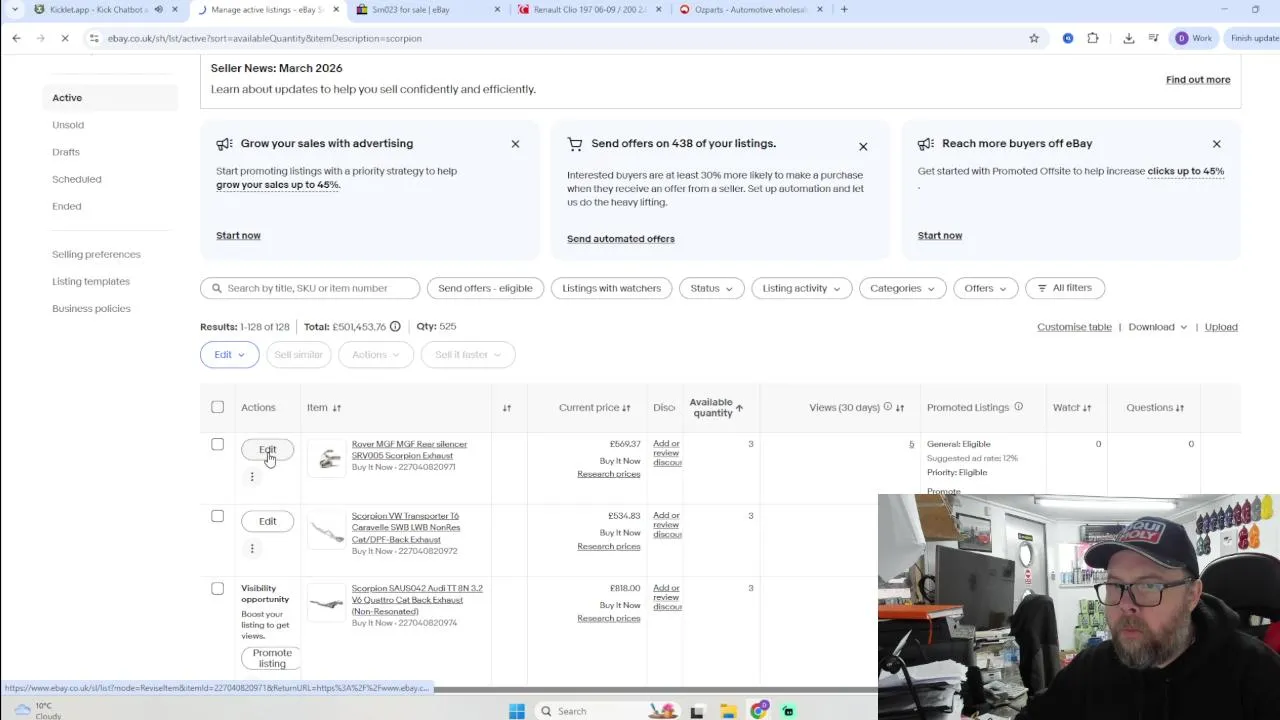Open the browser Extensions puzzle icon
1280x720 pixels.
[1093, 38]
